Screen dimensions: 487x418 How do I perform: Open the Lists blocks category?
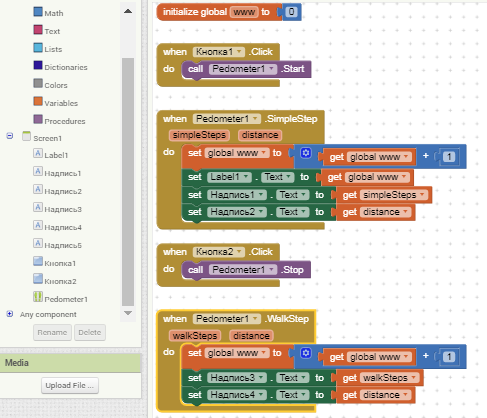(48, 48)
